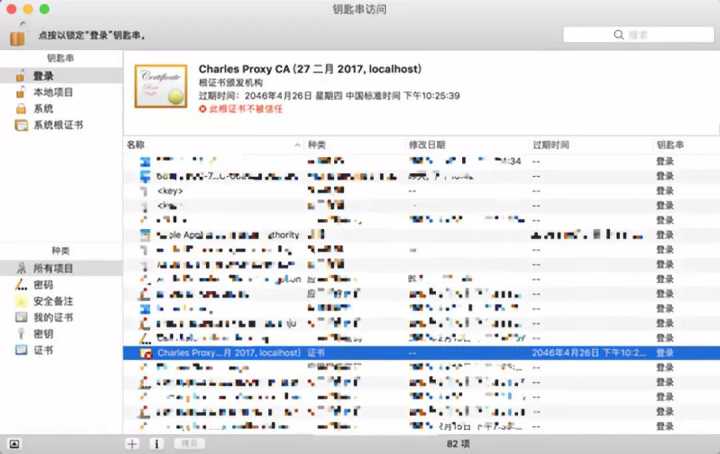Choose the 所有项目 category

(61, 268)
